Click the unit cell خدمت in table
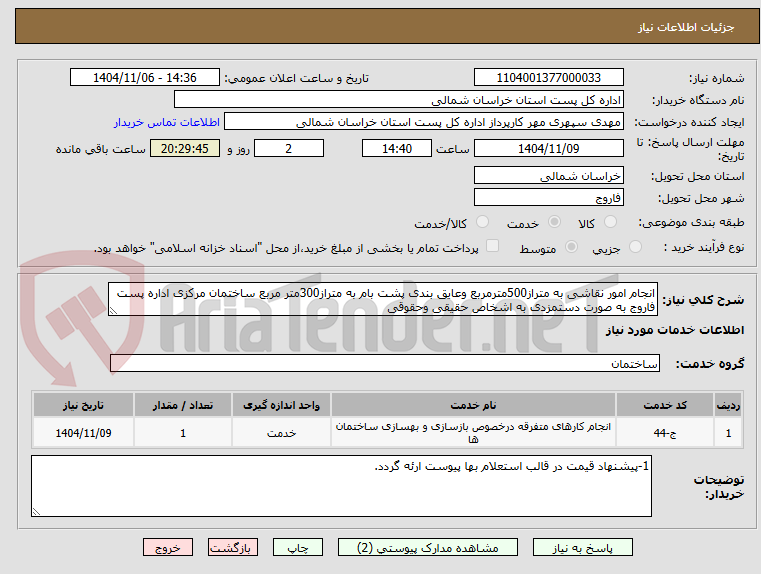Viewport: 761px width, 574px height. (281, 433)
